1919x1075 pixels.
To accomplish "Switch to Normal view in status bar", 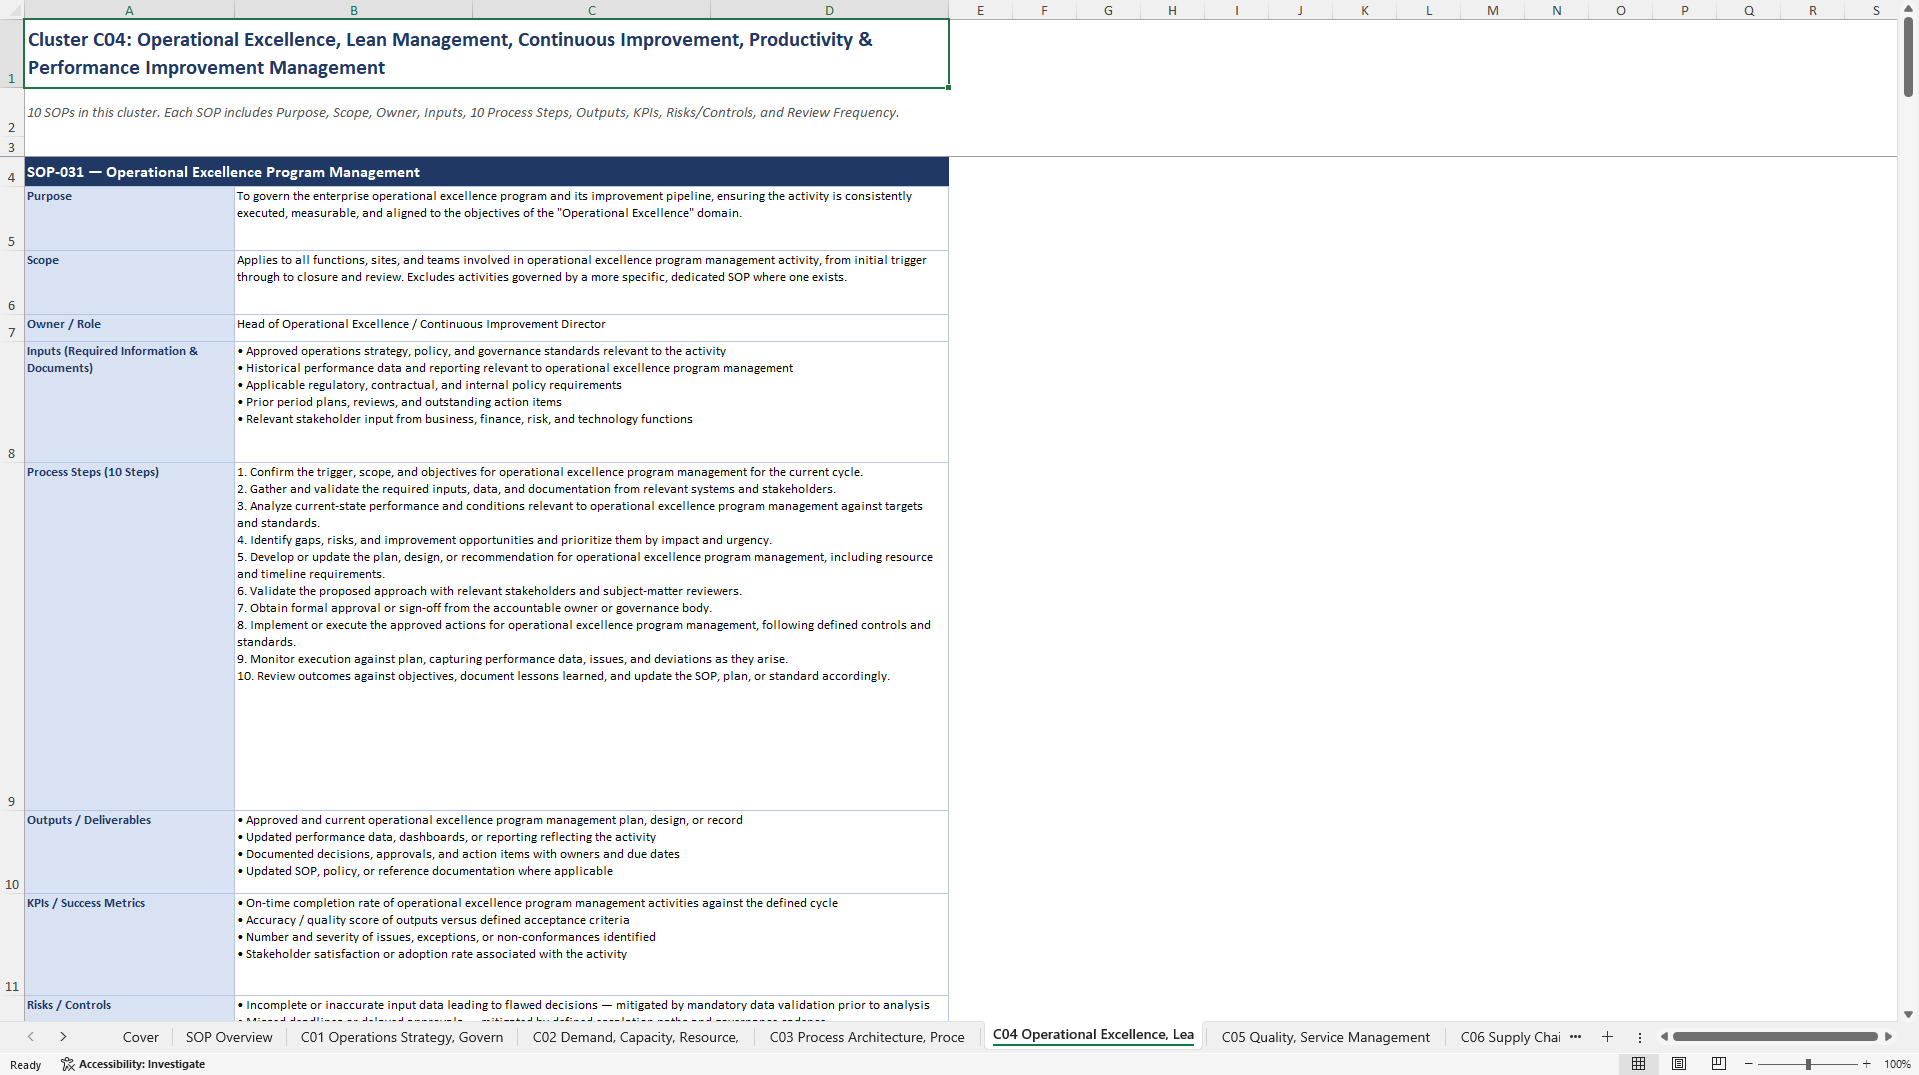I will pyautogui.click(x=1638, y=1064).
